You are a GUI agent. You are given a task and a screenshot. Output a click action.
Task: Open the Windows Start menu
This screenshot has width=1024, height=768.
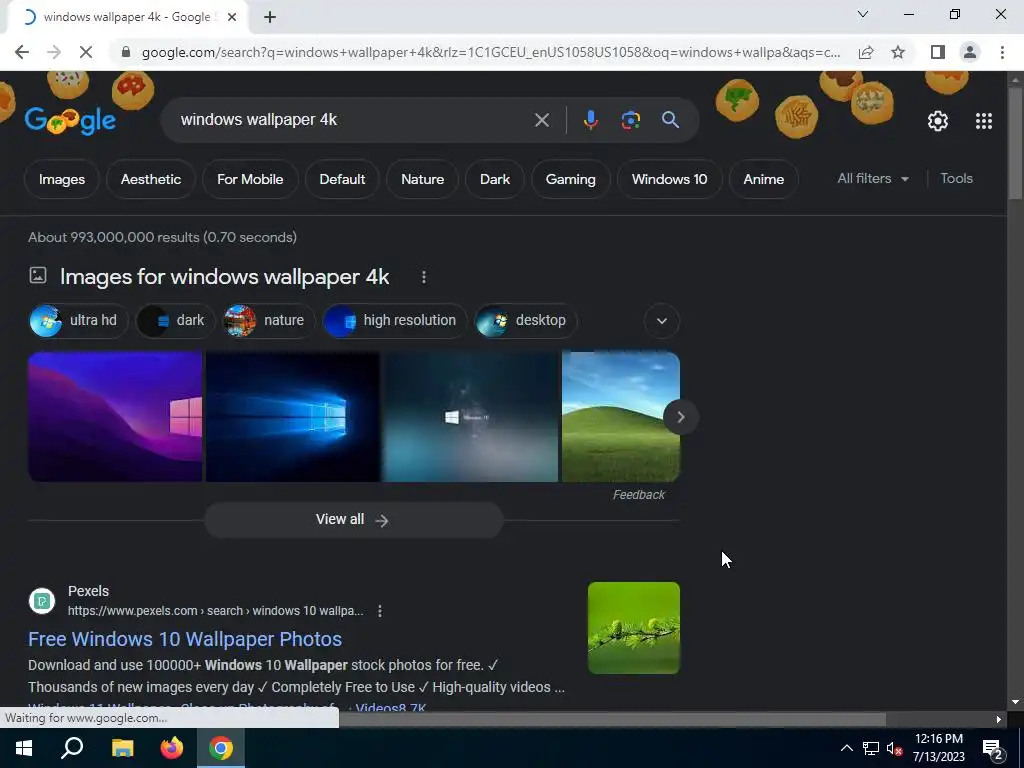[x=24, y=748]
